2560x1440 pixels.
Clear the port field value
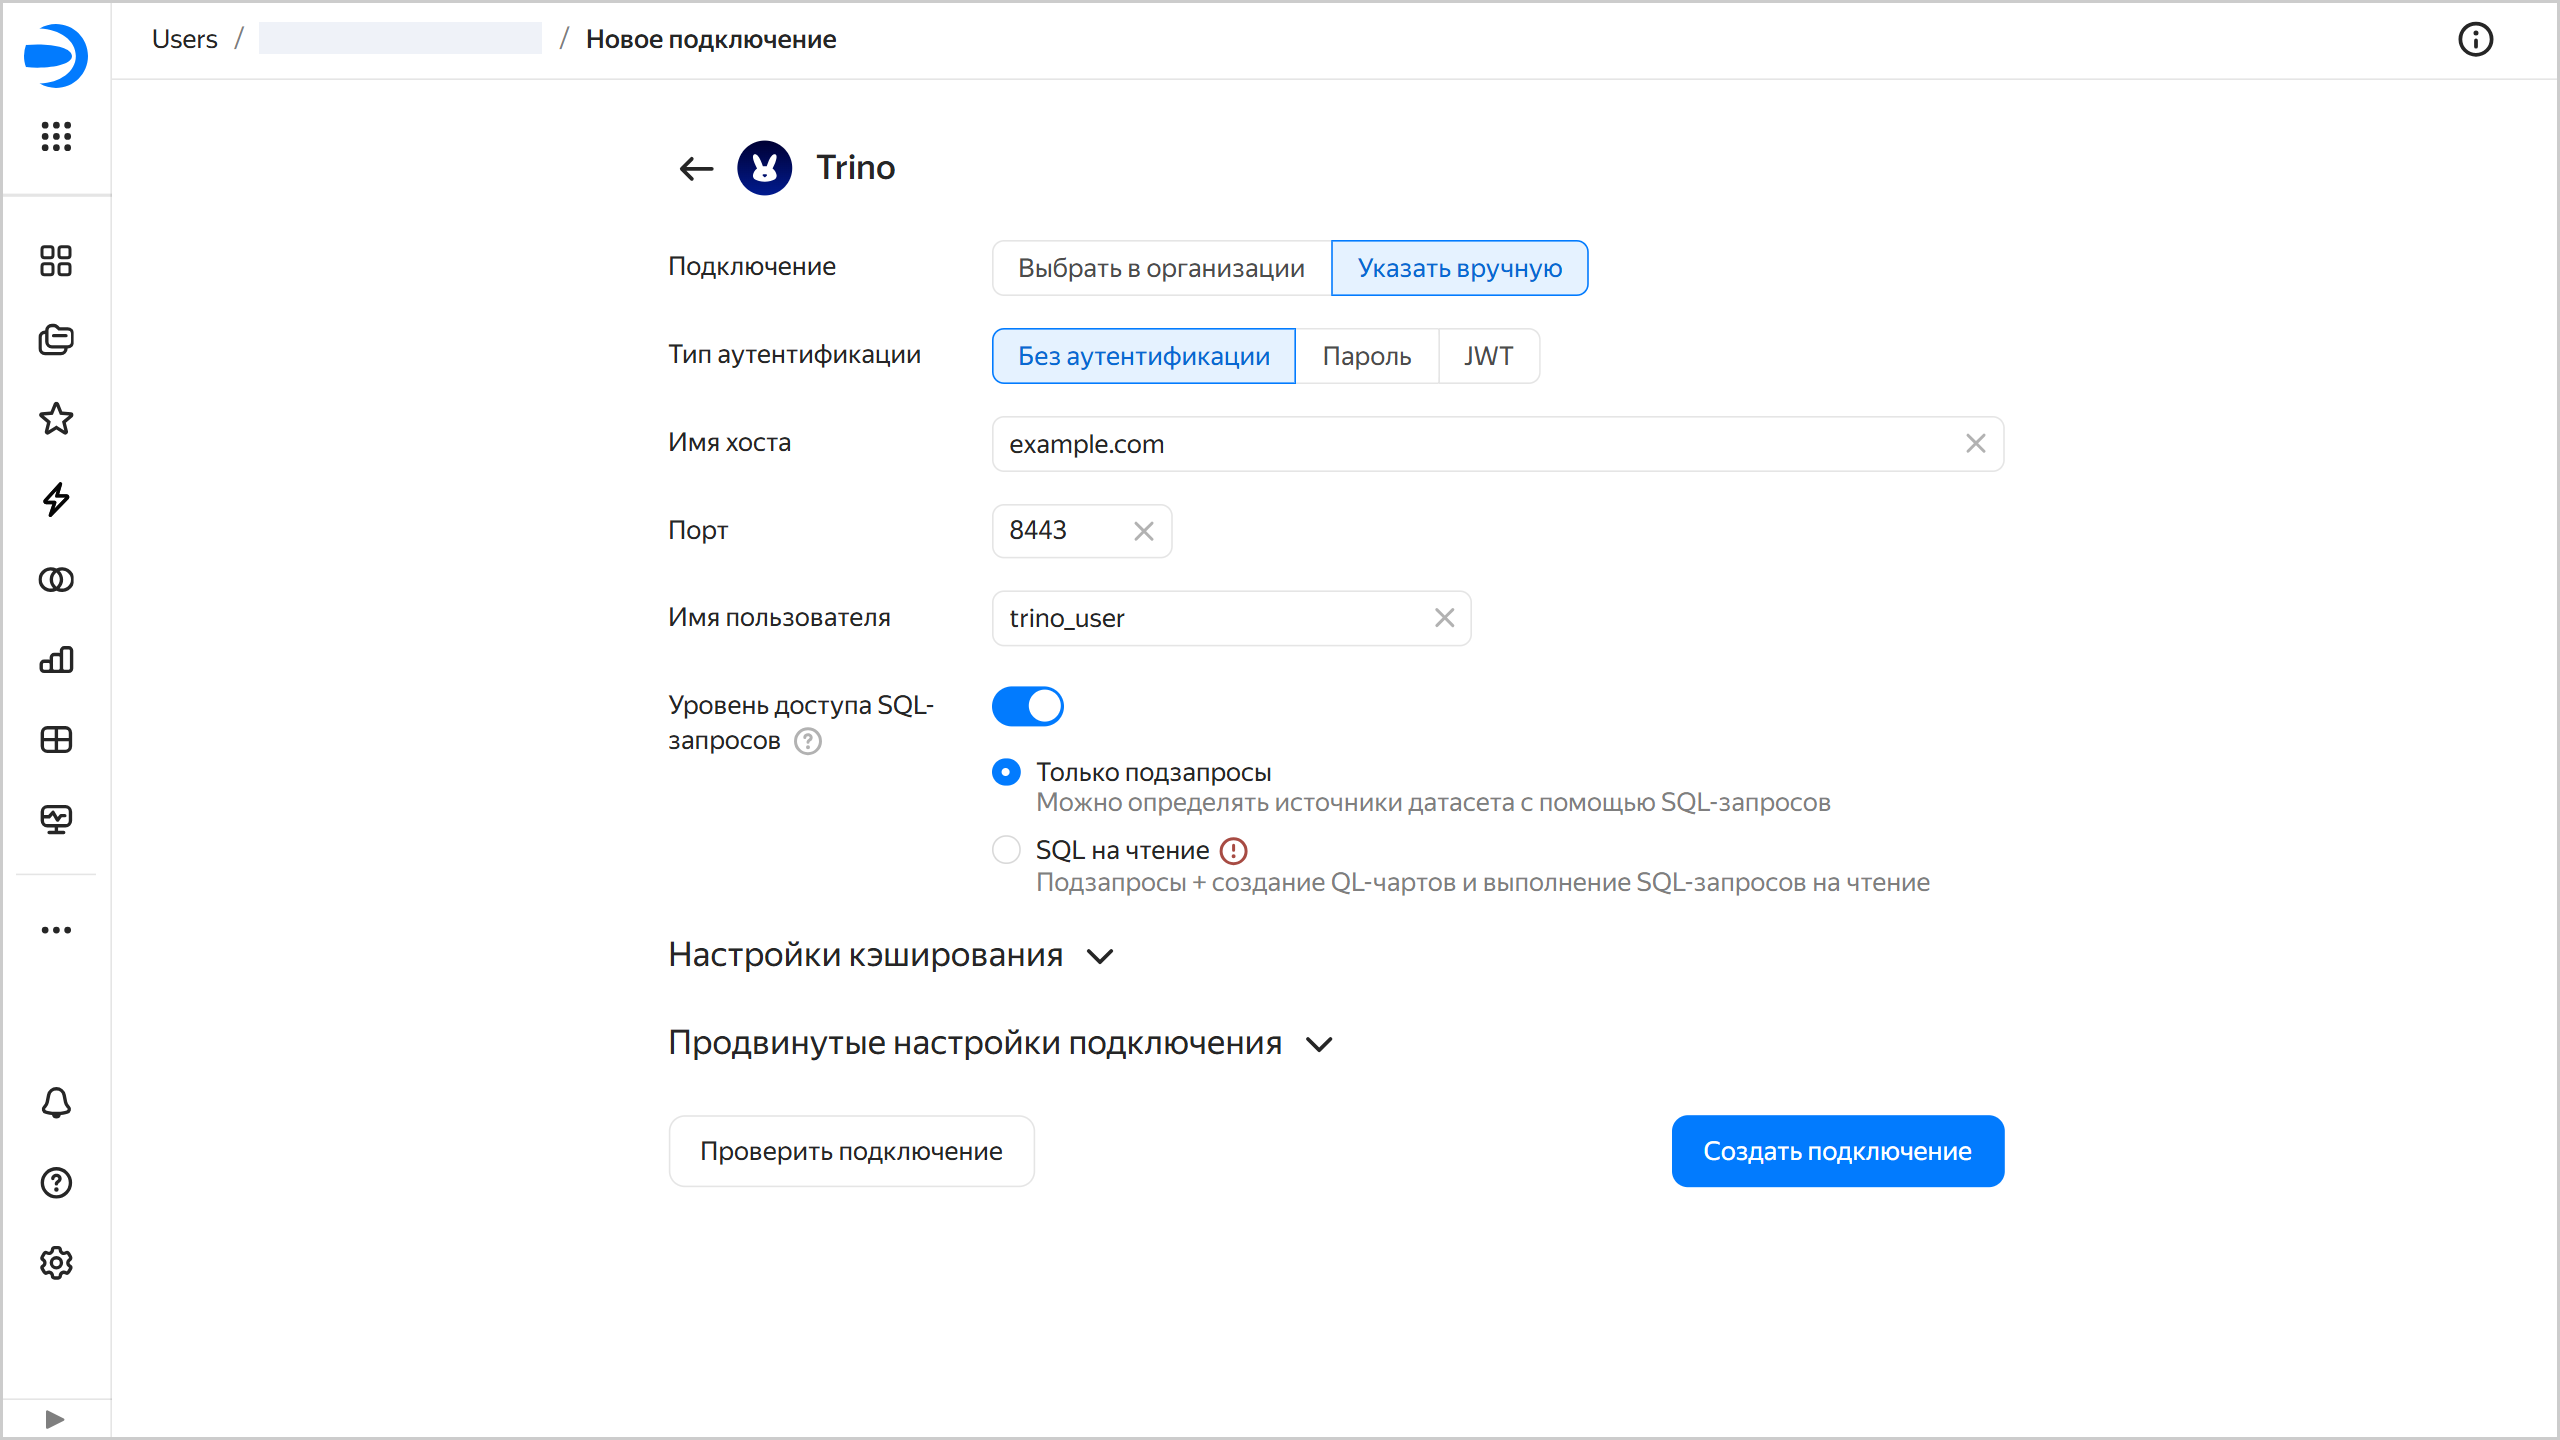click(x=1144, y=531)
